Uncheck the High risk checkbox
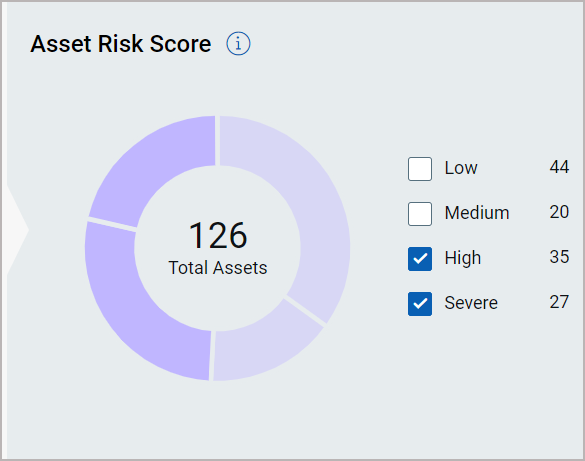585x461 pixels. click(420, 259)
